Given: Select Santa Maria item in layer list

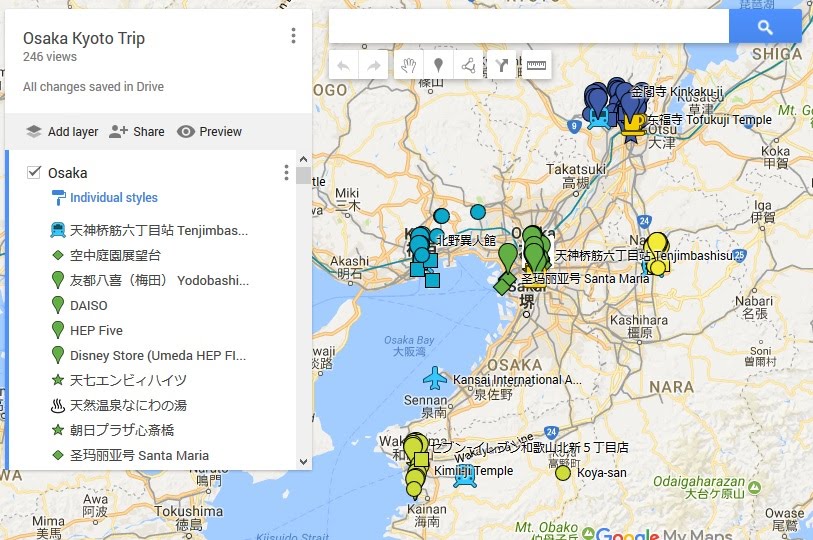Looking at the screenshot, I should (x=139, y=455).
